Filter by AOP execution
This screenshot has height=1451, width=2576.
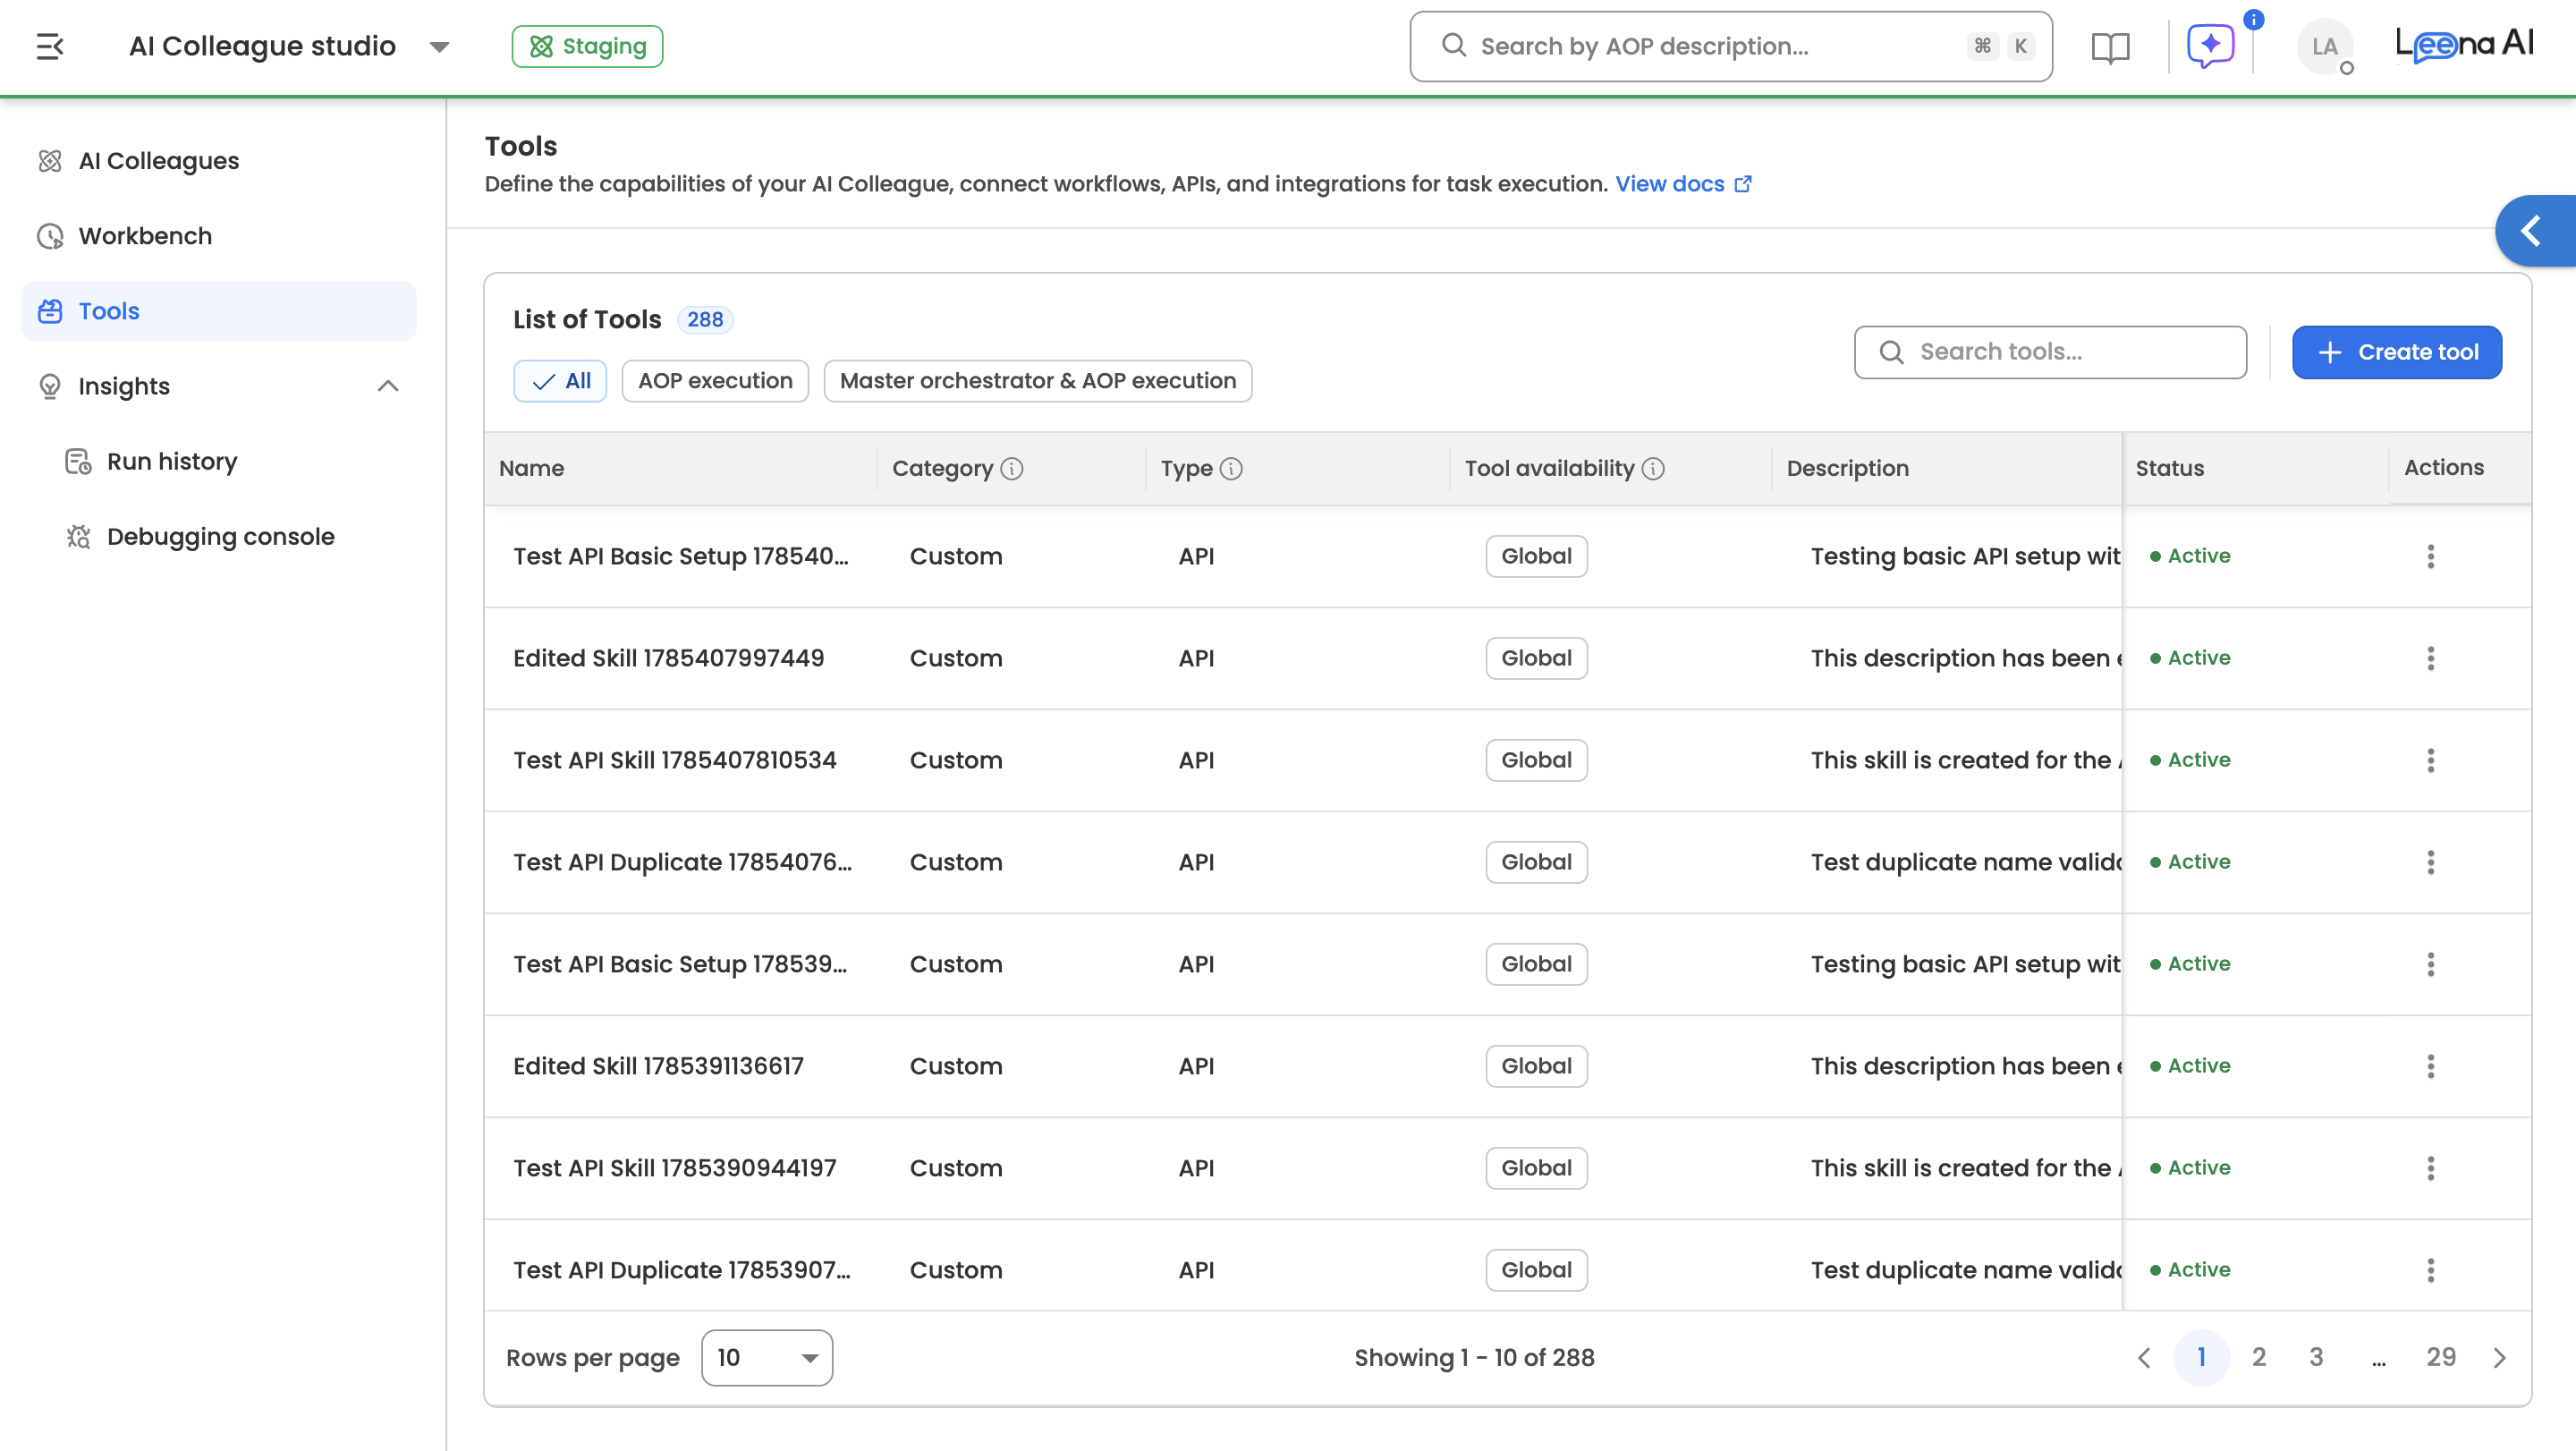coord(715,381)
